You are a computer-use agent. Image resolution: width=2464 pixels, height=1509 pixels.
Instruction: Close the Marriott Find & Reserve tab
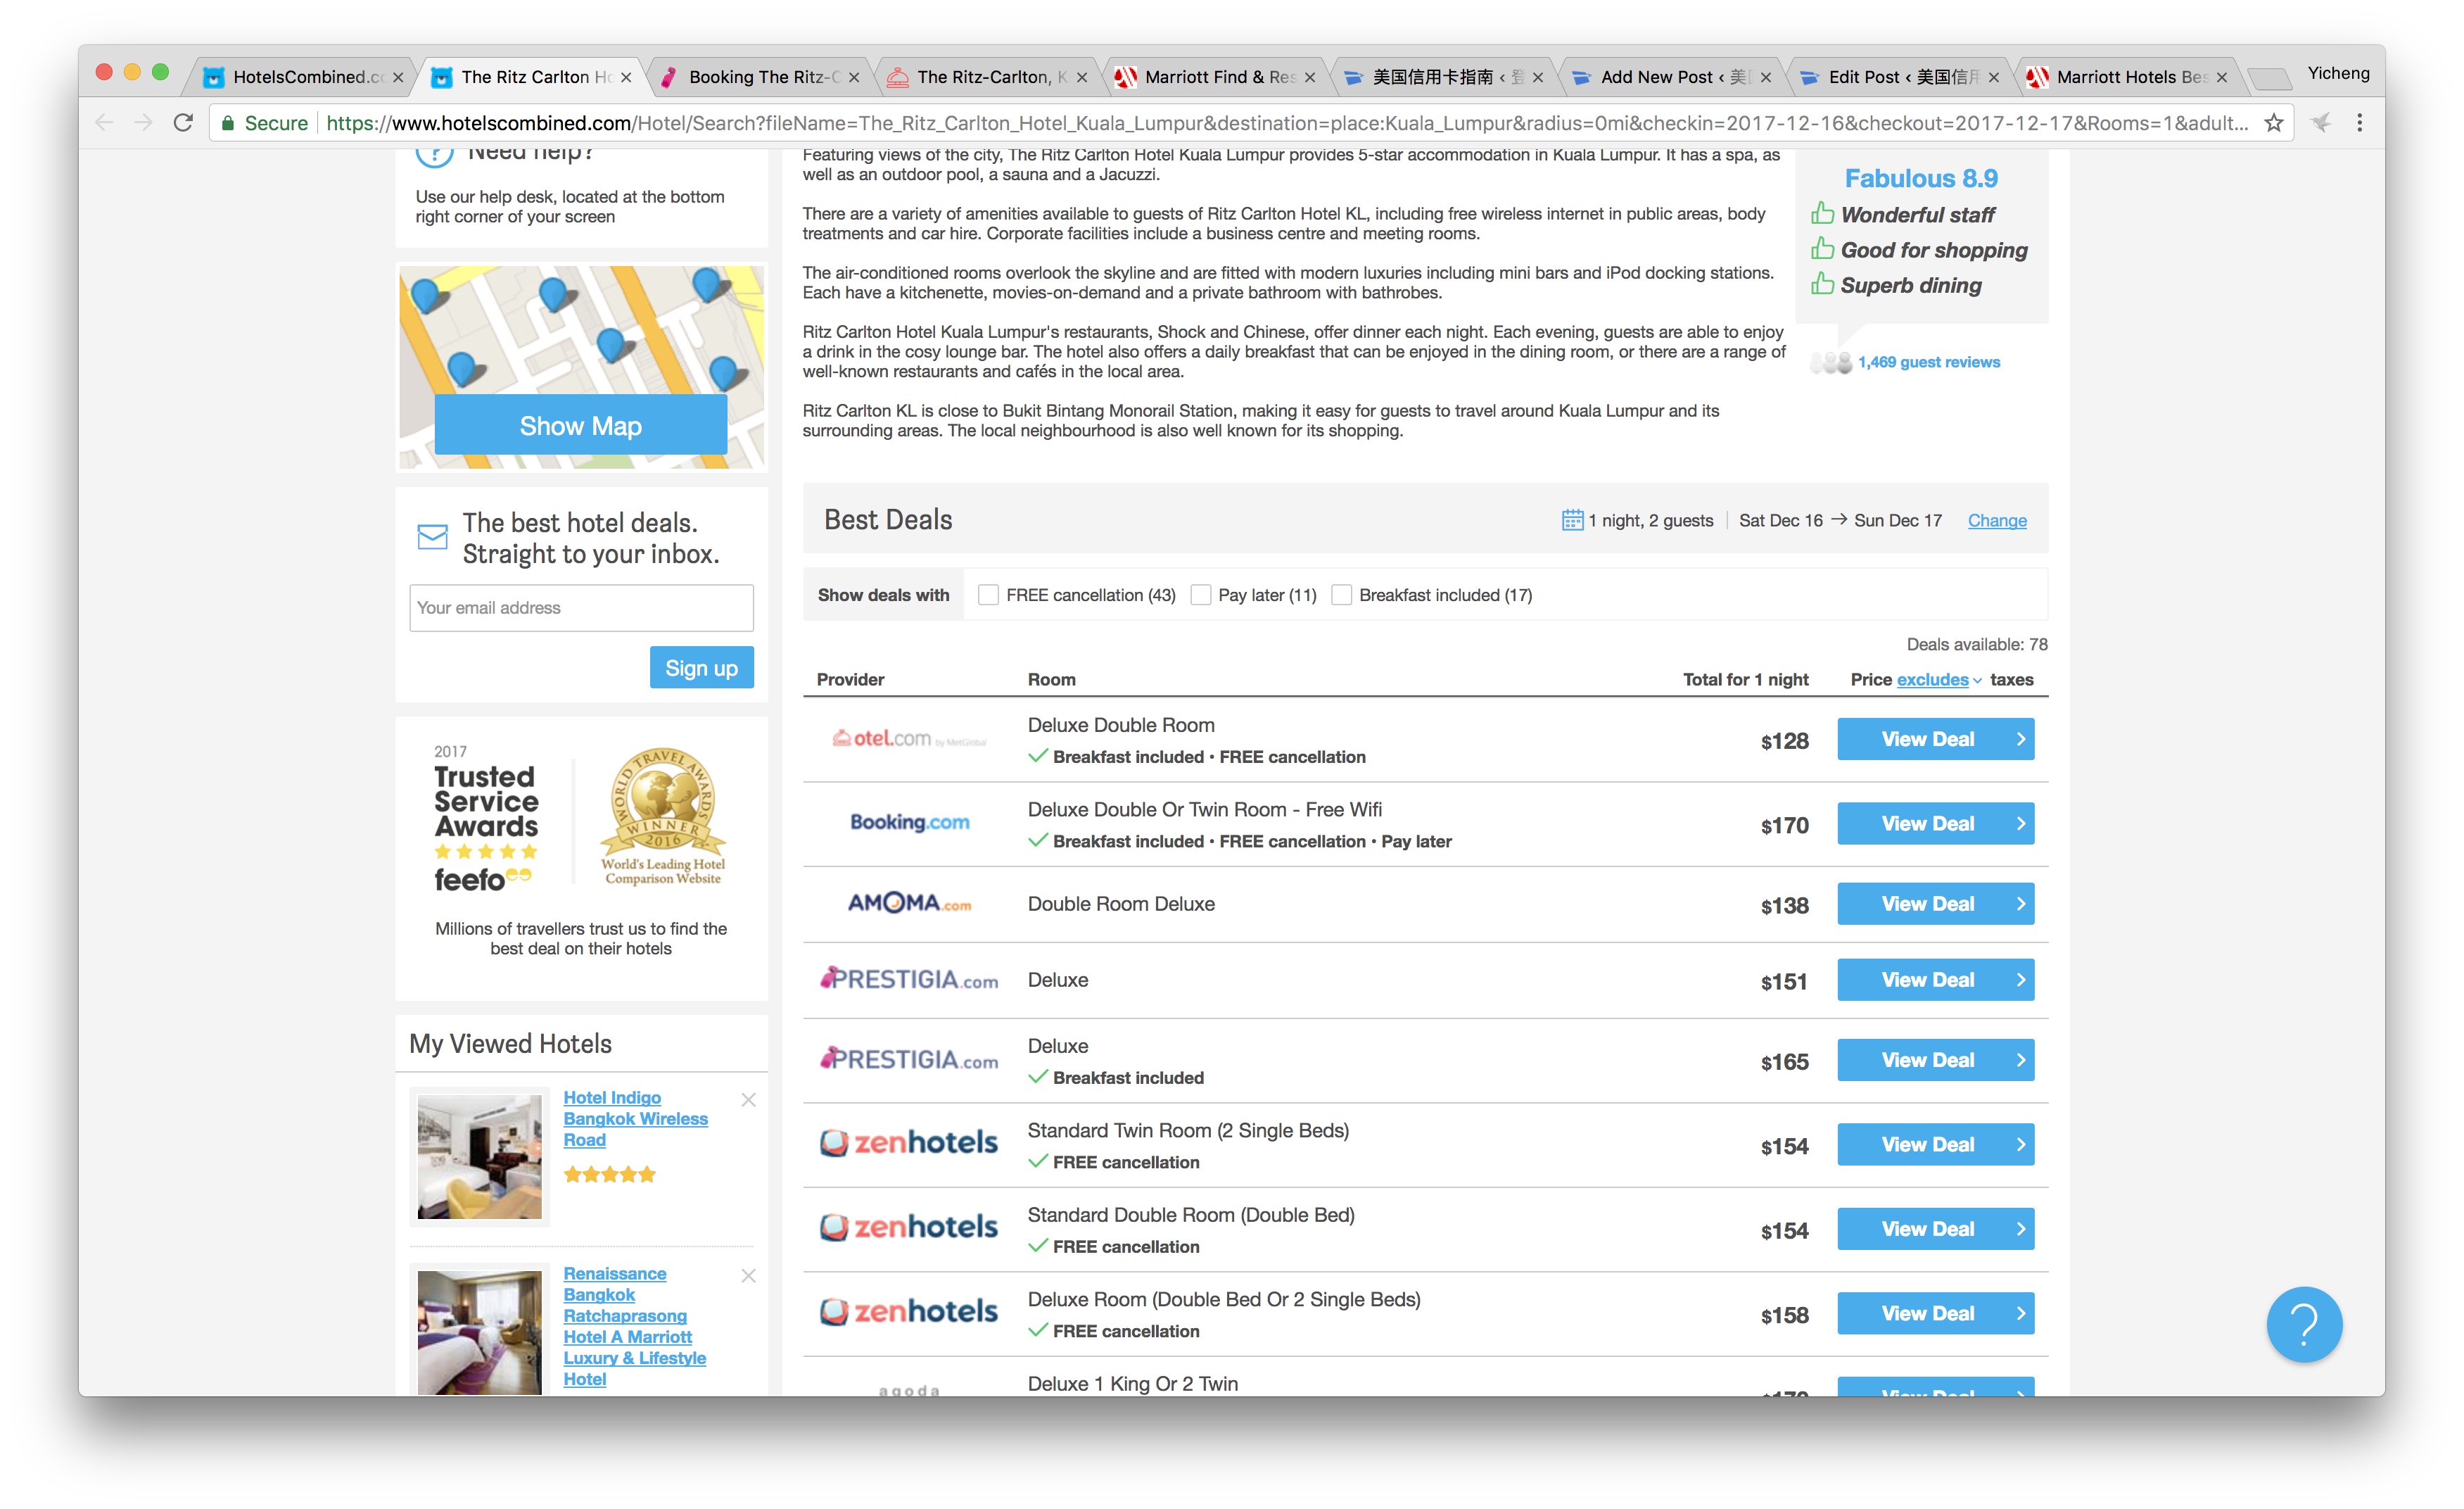pos(1310,77)
